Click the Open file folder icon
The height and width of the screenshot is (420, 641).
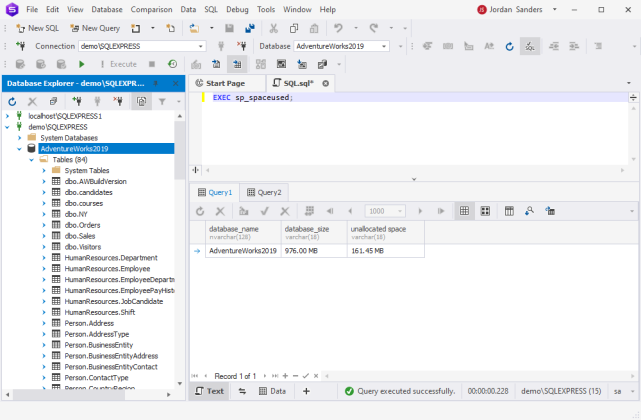pyautogui.click(x=194, y=28)
